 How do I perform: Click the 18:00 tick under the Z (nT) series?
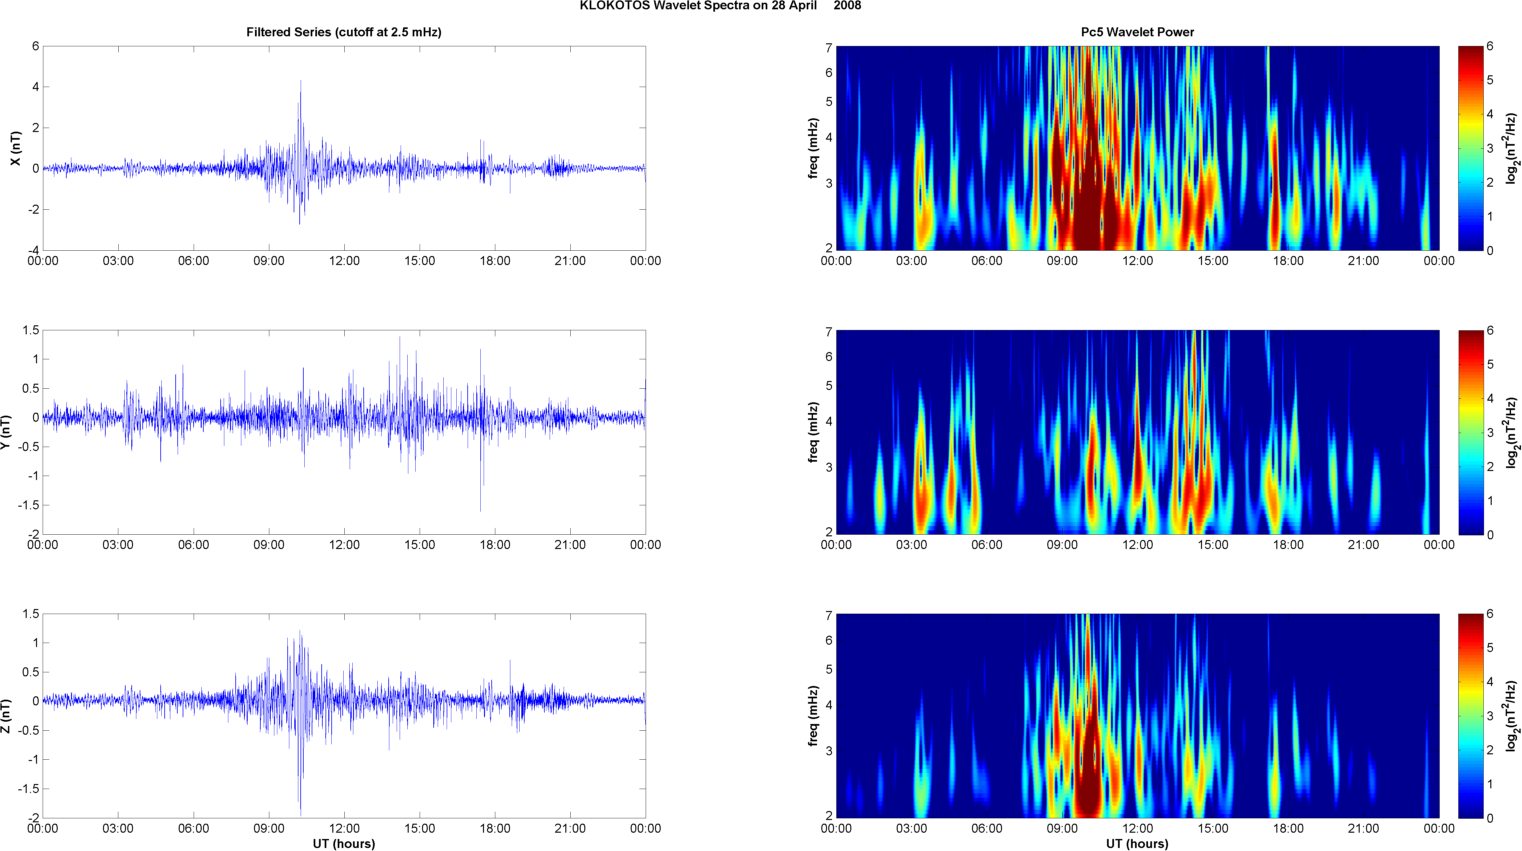click(495, 828)
